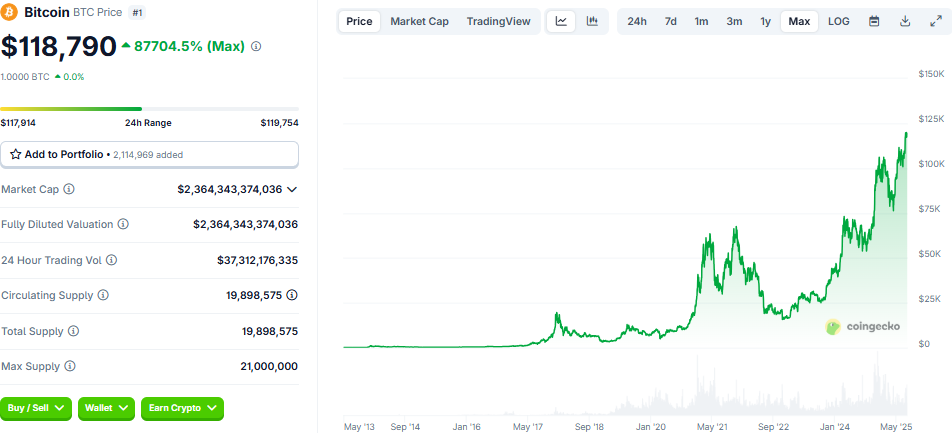Switch to the candlestick chart icon
952x433 pixels.
click(593, 21)
